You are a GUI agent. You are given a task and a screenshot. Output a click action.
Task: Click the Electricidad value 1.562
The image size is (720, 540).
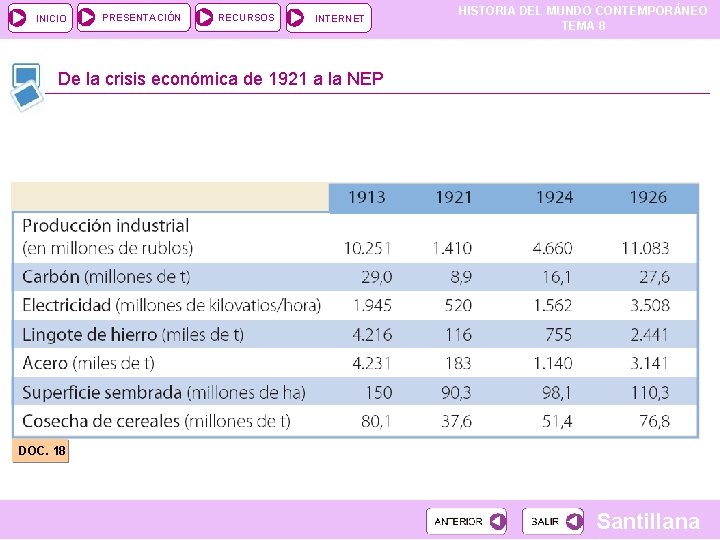(x=553, y=305)
